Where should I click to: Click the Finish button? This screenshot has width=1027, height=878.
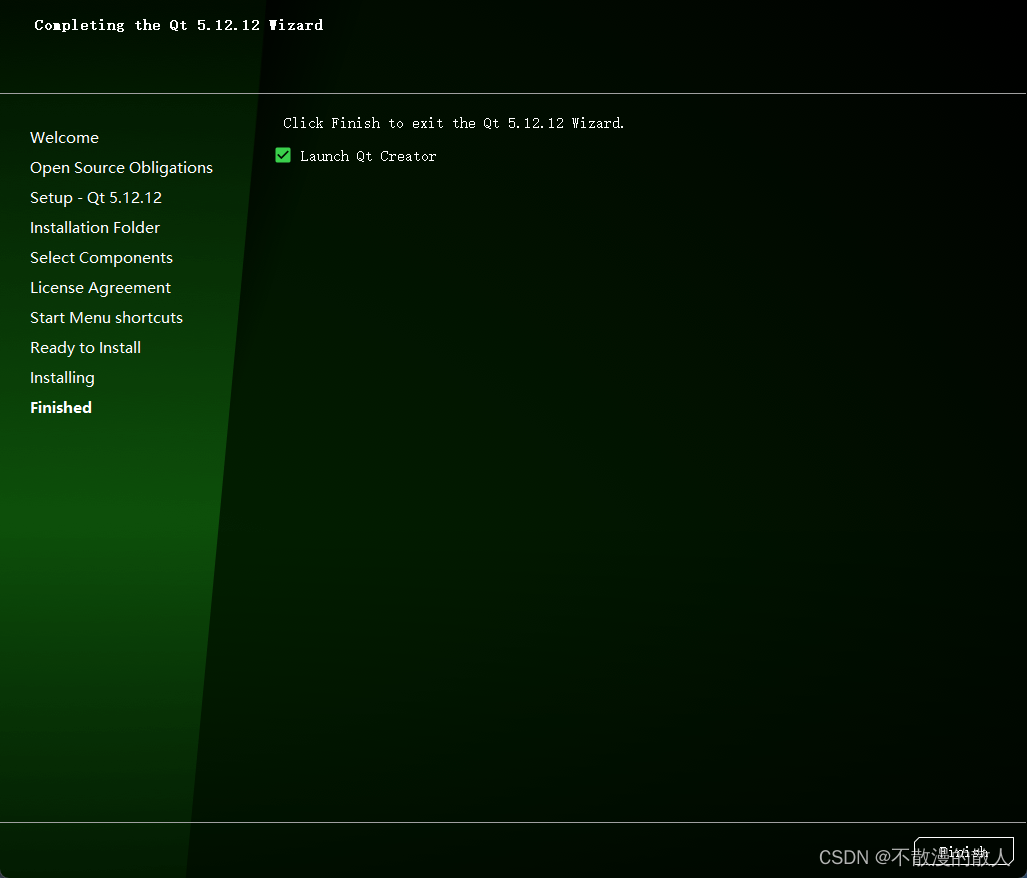[963, 851]
